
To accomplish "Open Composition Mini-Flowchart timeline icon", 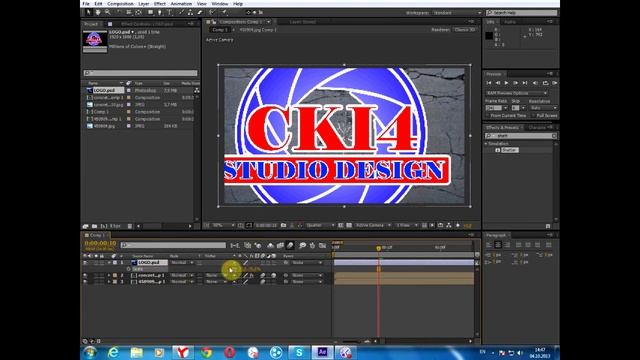I will tap(235, 245).
